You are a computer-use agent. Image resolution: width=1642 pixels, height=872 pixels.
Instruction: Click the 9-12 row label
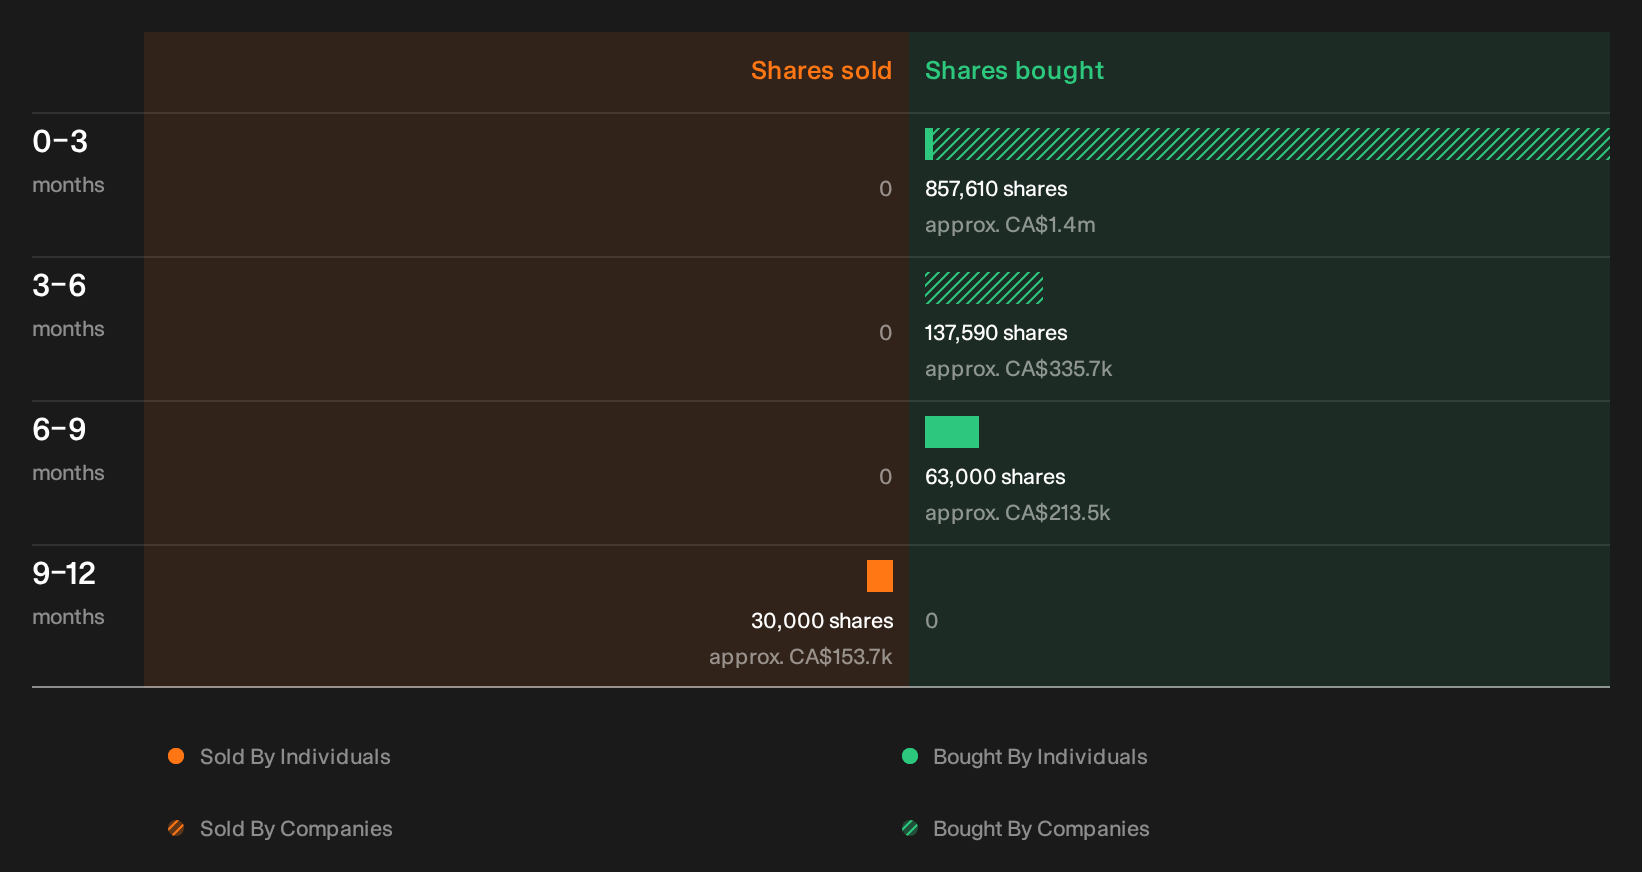(64, 574)
